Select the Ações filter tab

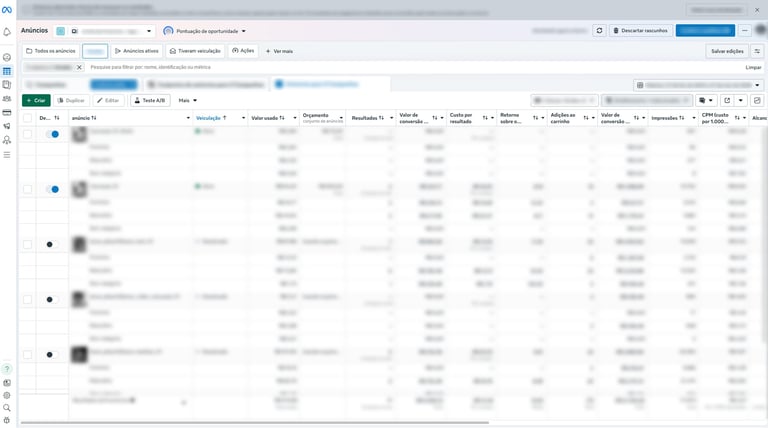click(x=243, y=51)
